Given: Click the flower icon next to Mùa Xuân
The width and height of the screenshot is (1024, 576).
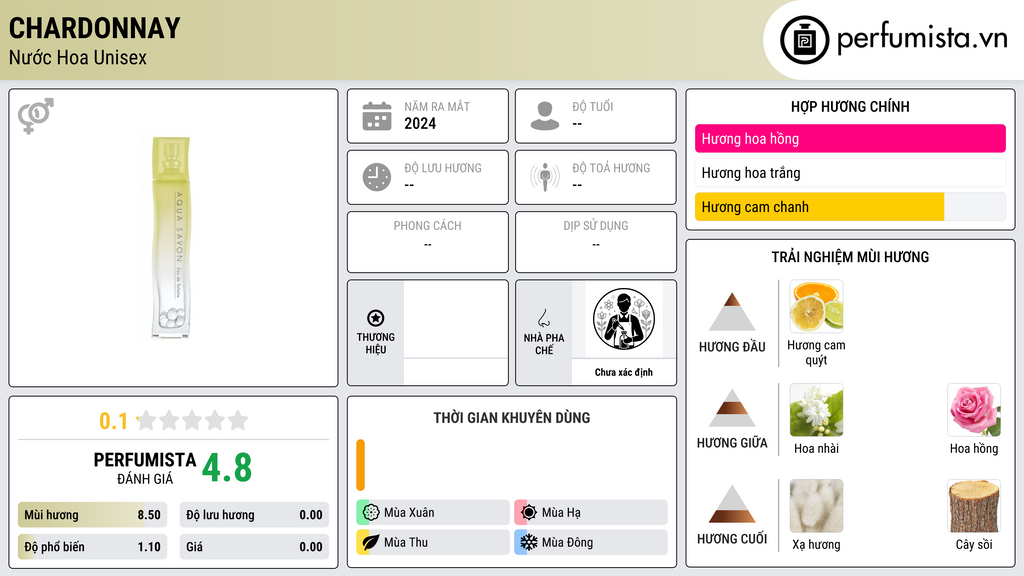Looking at the screenshot, I should (371, 513).
